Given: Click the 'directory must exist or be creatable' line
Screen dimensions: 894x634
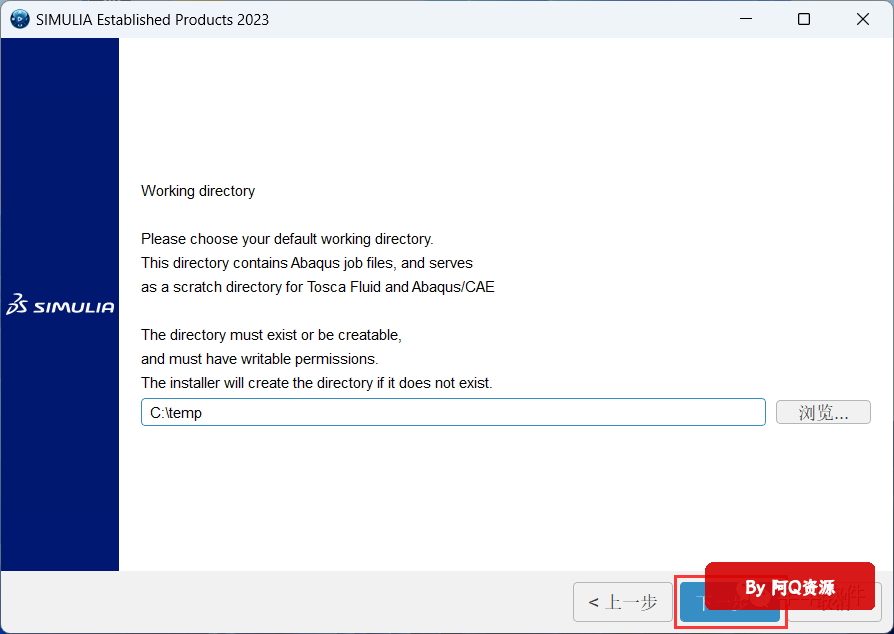Looking at the screenshot, I should click(x=271, y=335).
